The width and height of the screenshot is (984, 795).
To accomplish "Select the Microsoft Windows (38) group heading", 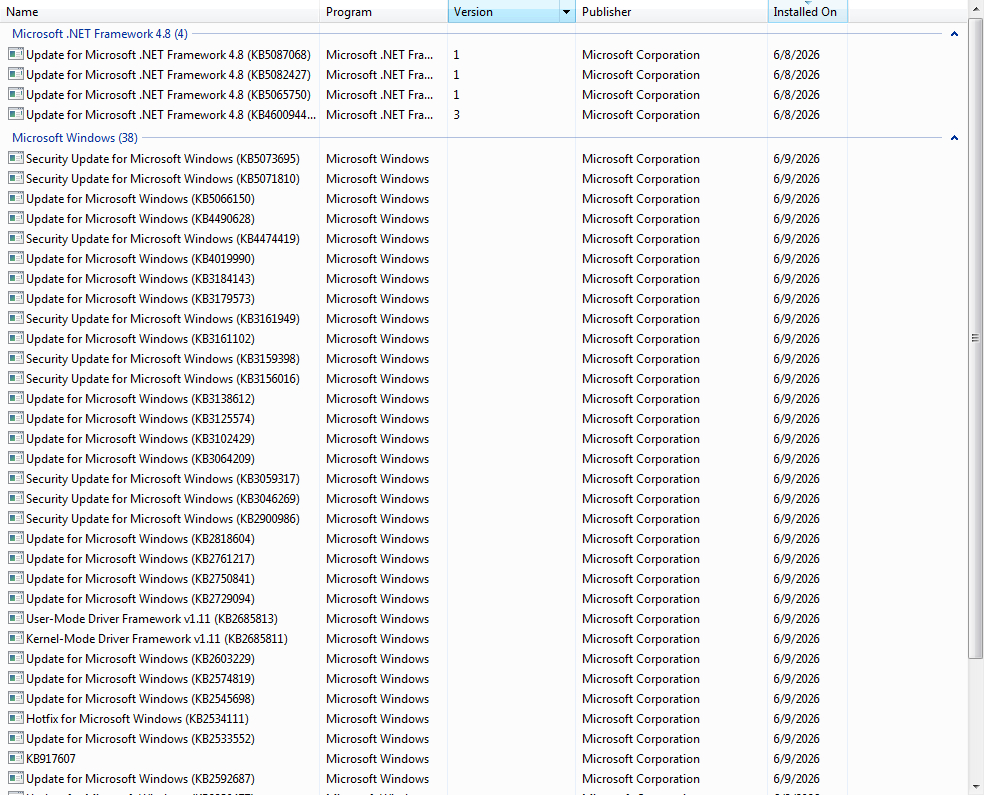I will [75, 137].
